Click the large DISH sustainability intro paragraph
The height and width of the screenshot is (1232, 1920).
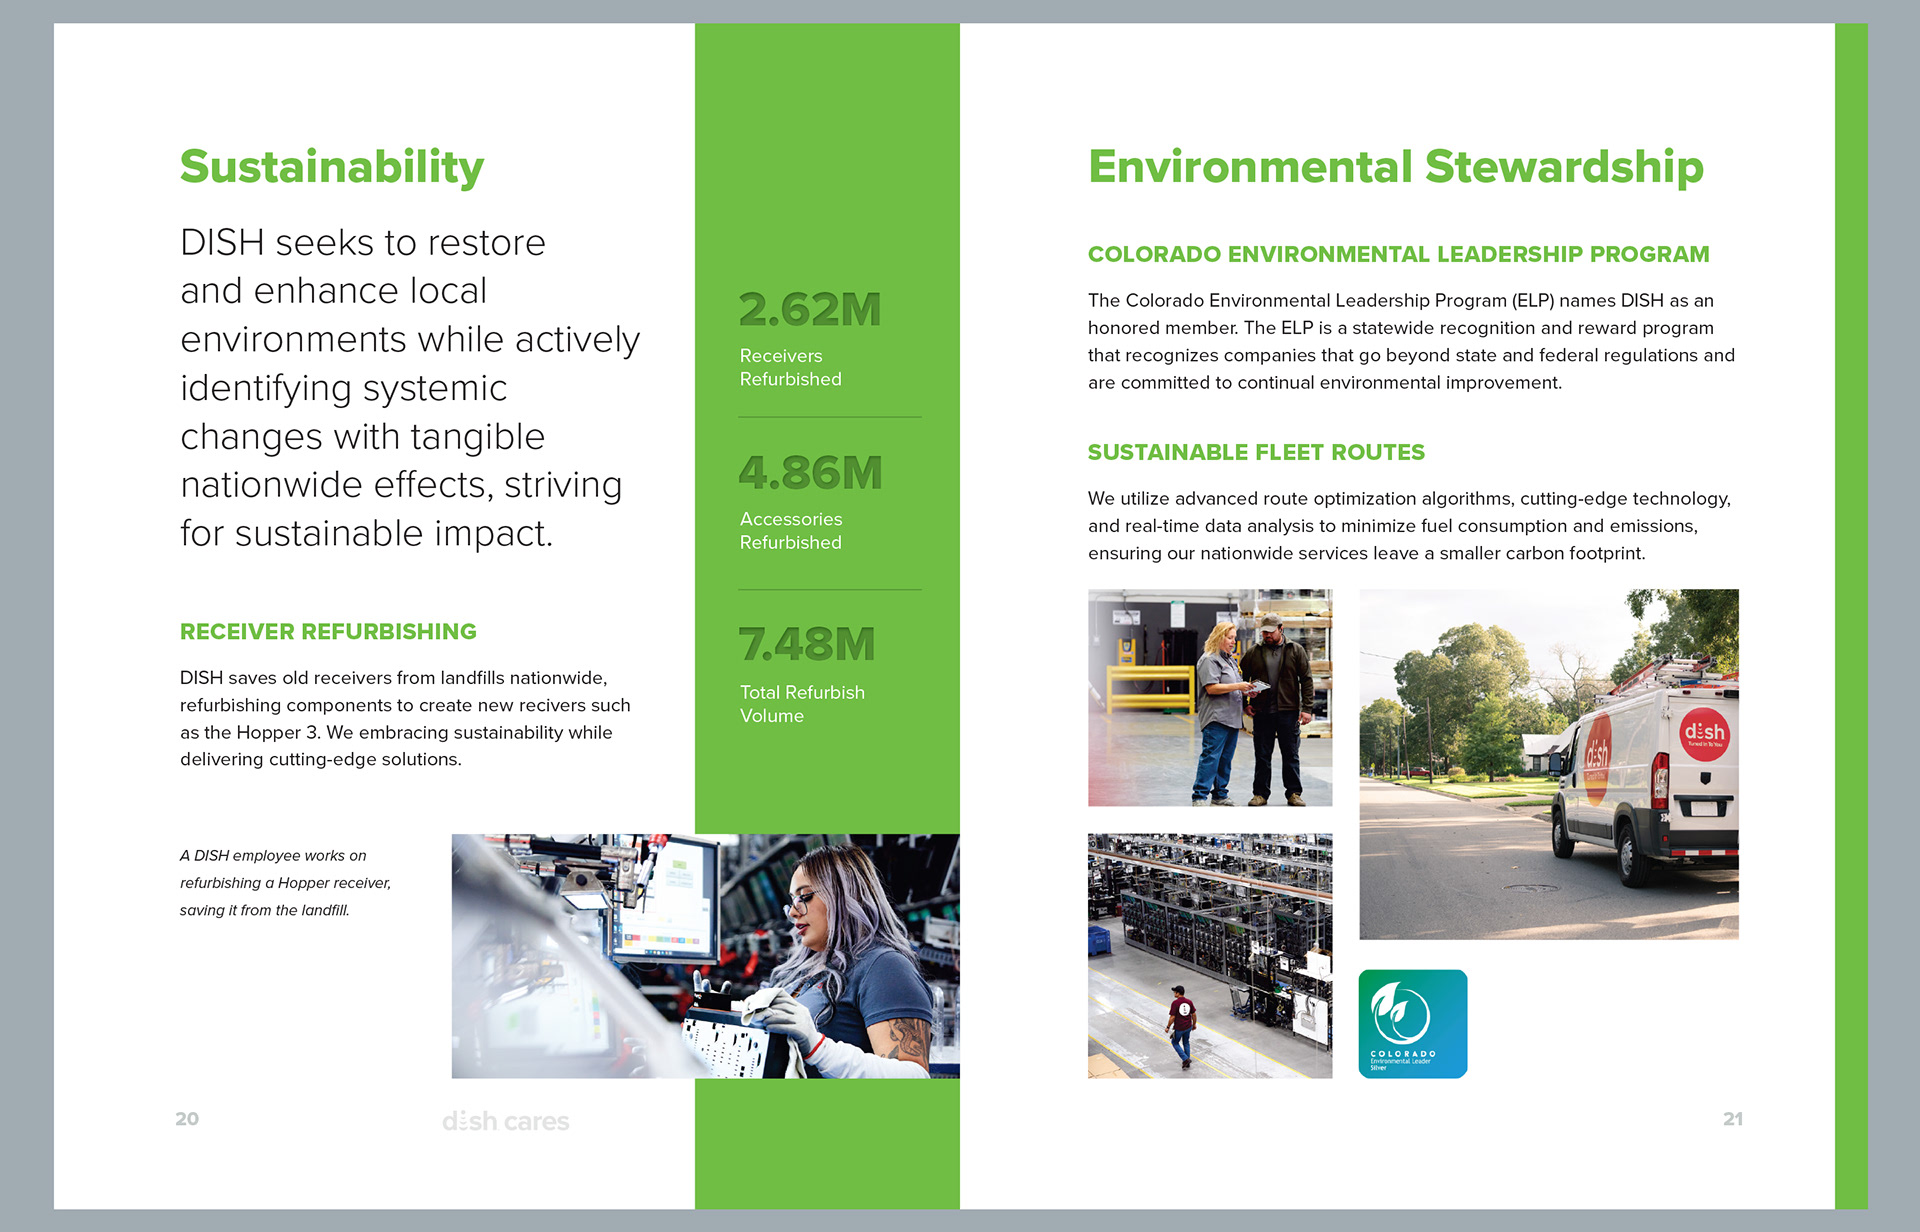pyautogui.click(x=408, y=388)
